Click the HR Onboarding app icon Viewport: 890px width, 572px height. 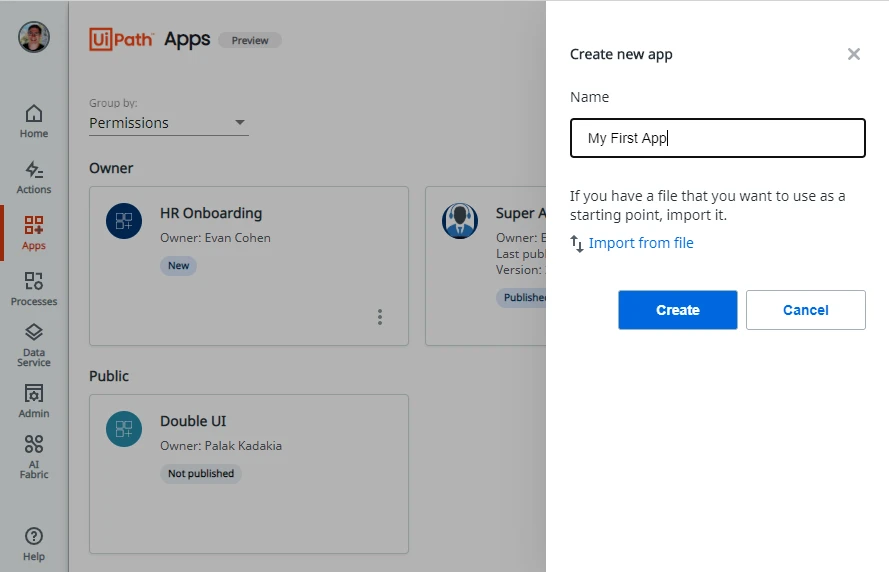coord(124,221)
